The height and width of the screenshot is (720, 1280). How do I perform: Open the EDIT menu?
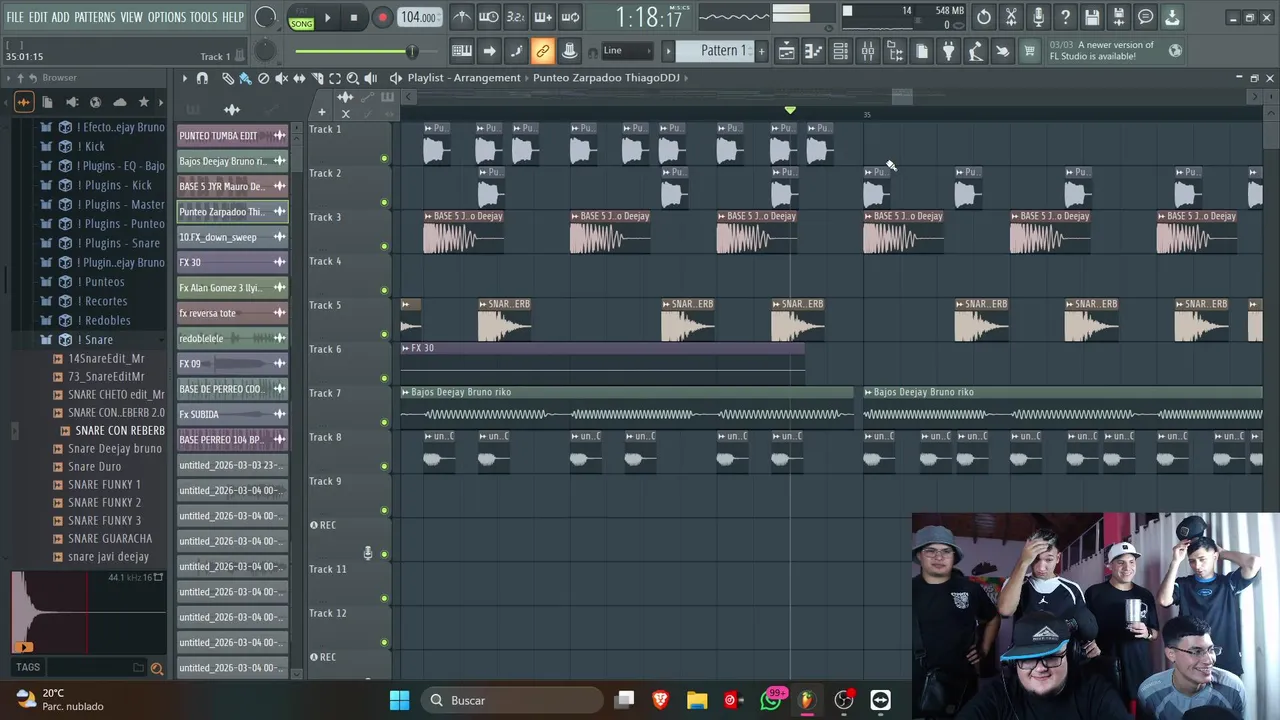click(x=38, y=17)
